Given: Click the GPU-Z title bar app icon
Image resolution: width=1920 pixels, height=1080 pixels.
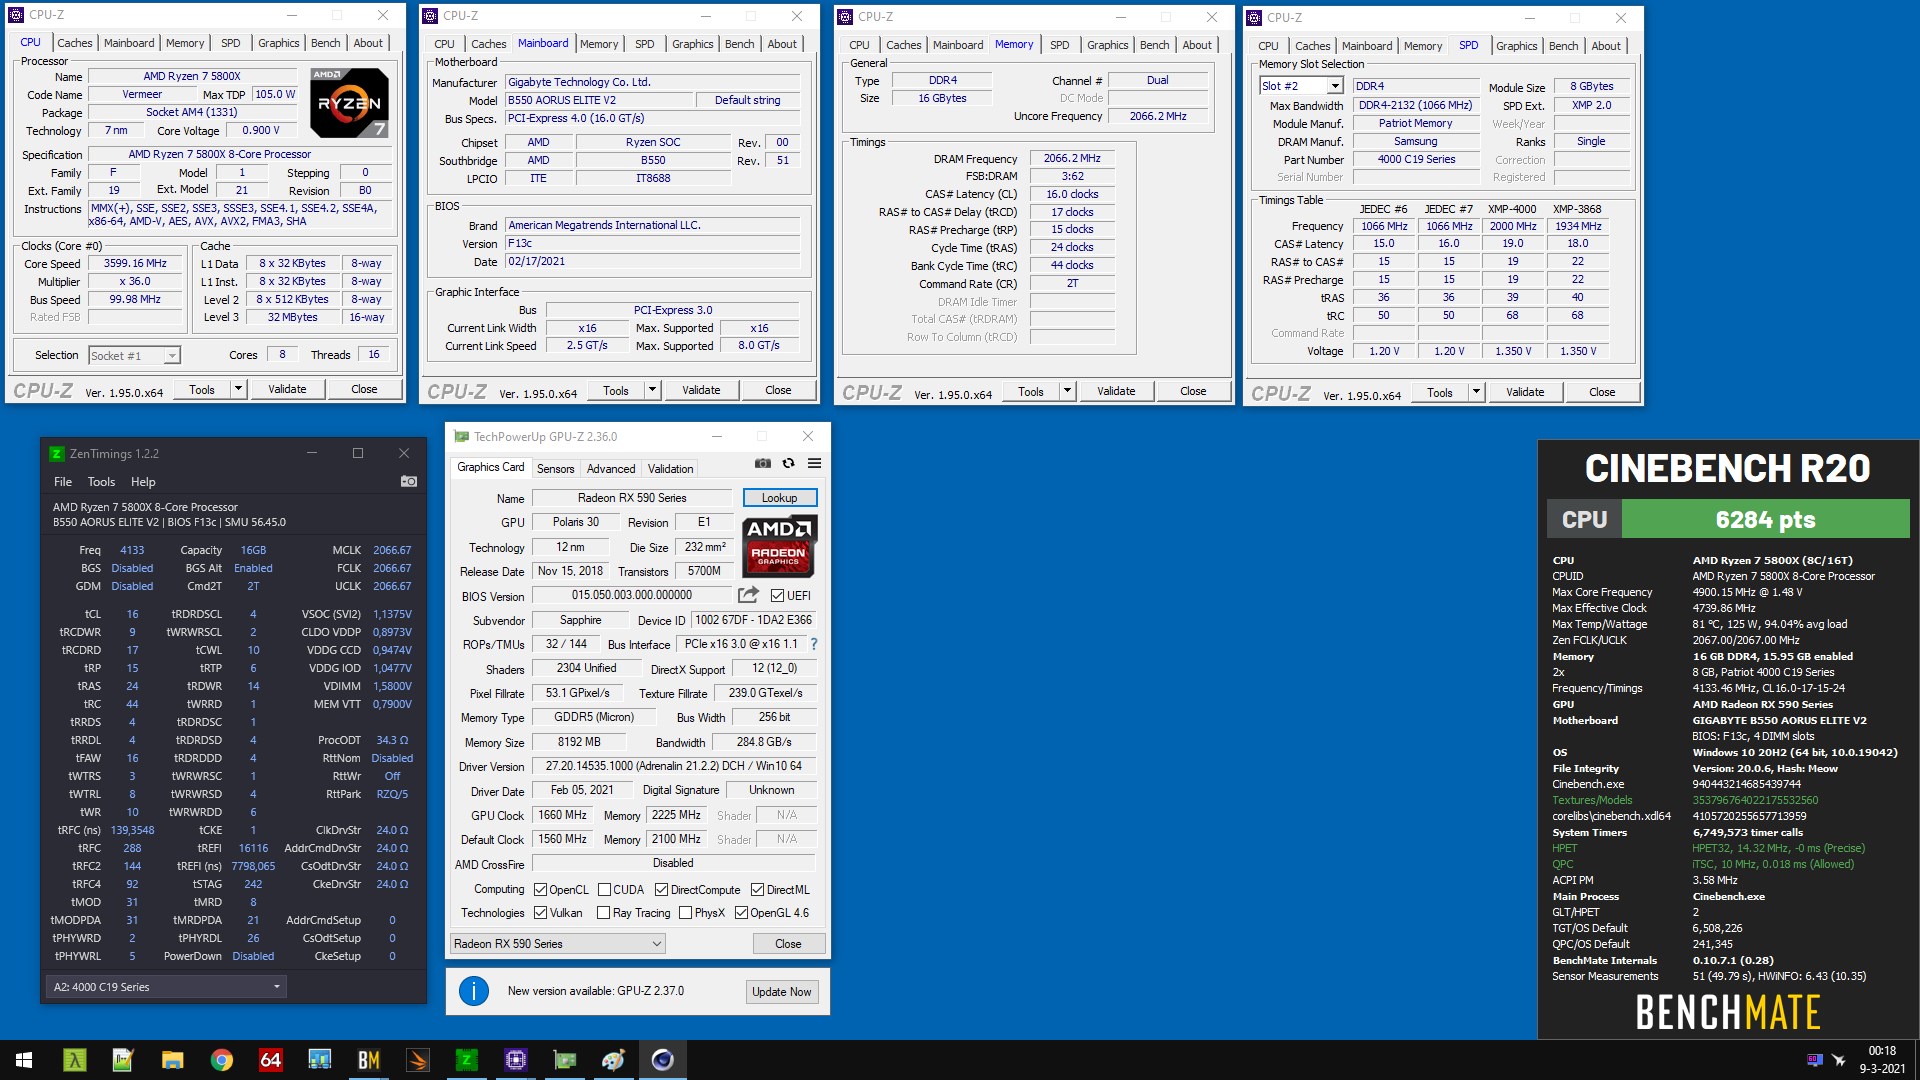Looking at the screenshot, I should click(461, 436).
